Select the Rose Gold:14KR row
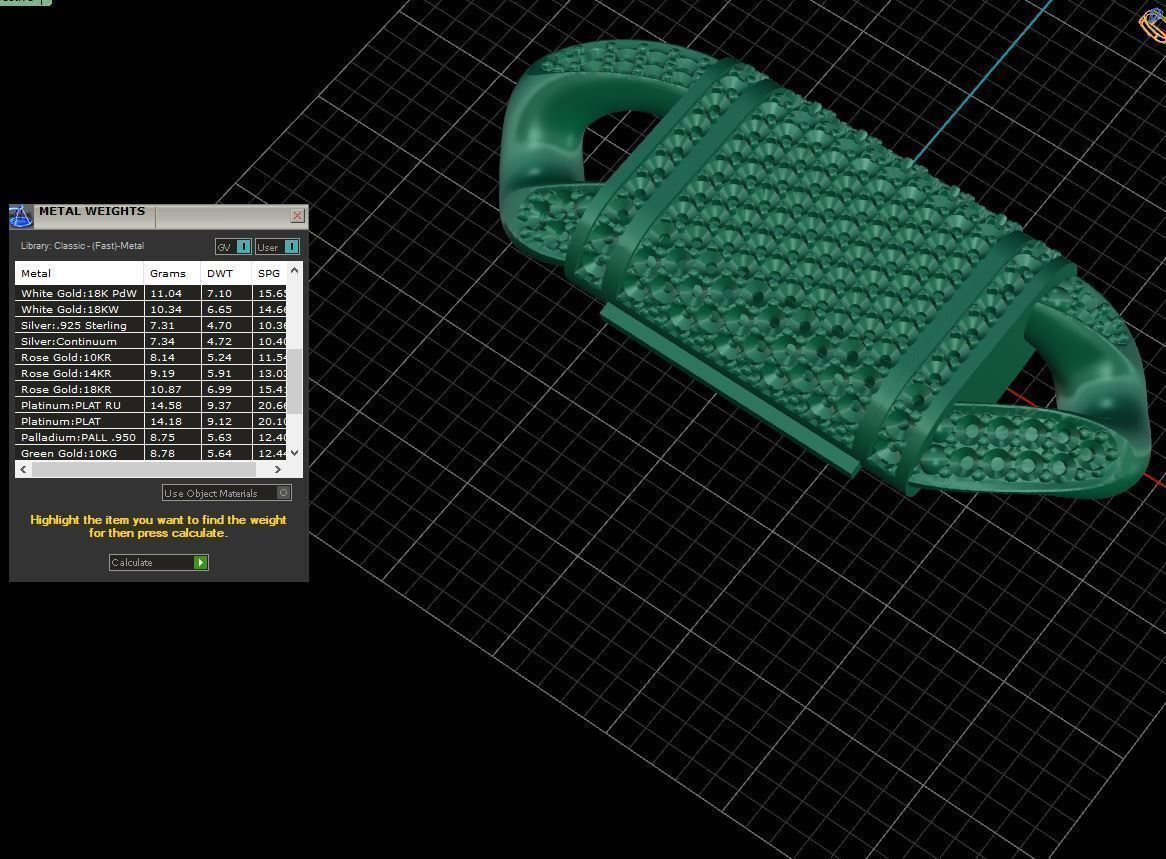The image size is (1166, 859). pyautogui.click(x=151, y=373)
